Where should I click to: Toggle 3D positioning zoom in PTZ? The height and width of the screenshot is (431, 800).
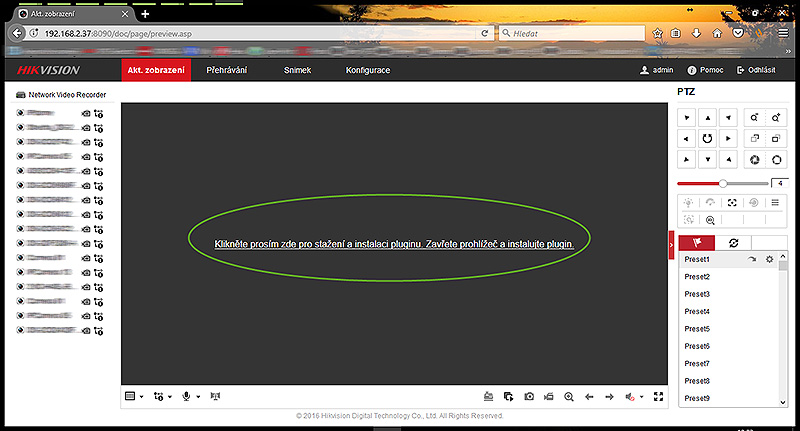click(x=710, y=220)
